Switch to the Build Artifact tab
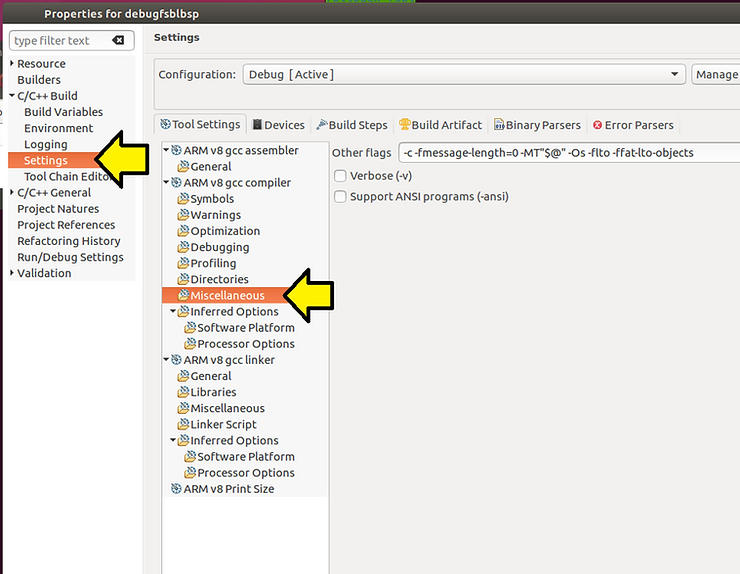Viewport: 740px width, 574px height. coord(440,125)
